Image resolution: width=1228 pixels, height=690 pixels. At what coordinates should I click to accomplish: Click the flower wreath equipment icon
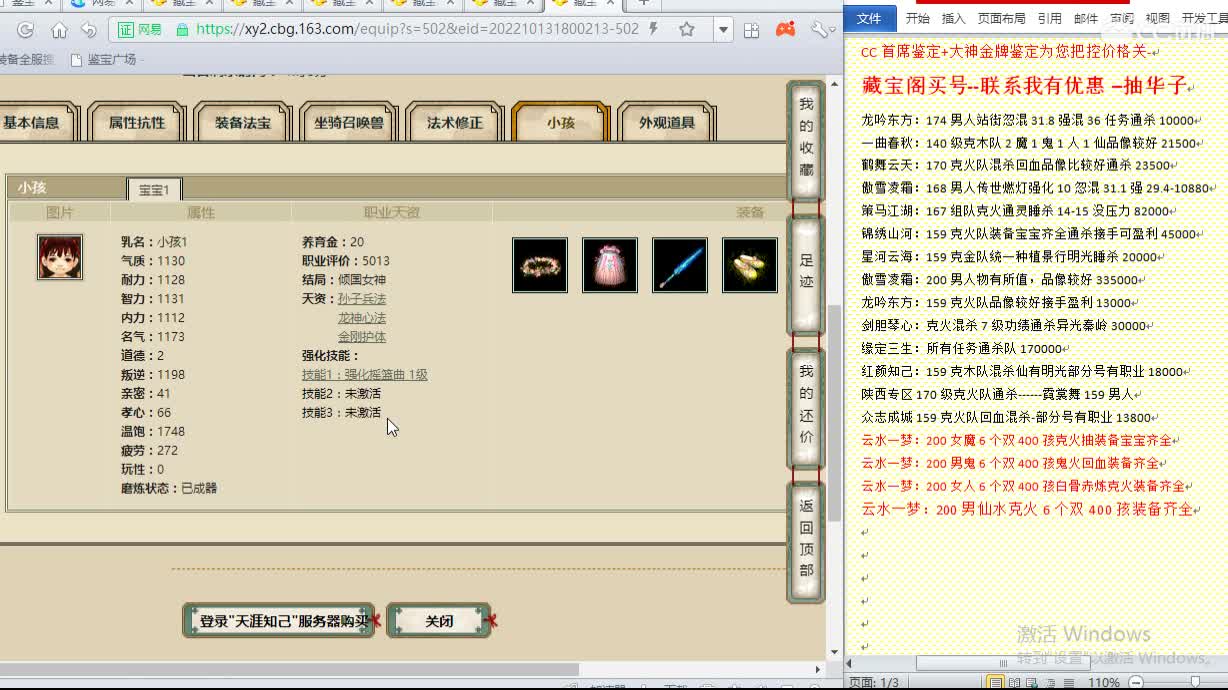(x=540, y=265)
